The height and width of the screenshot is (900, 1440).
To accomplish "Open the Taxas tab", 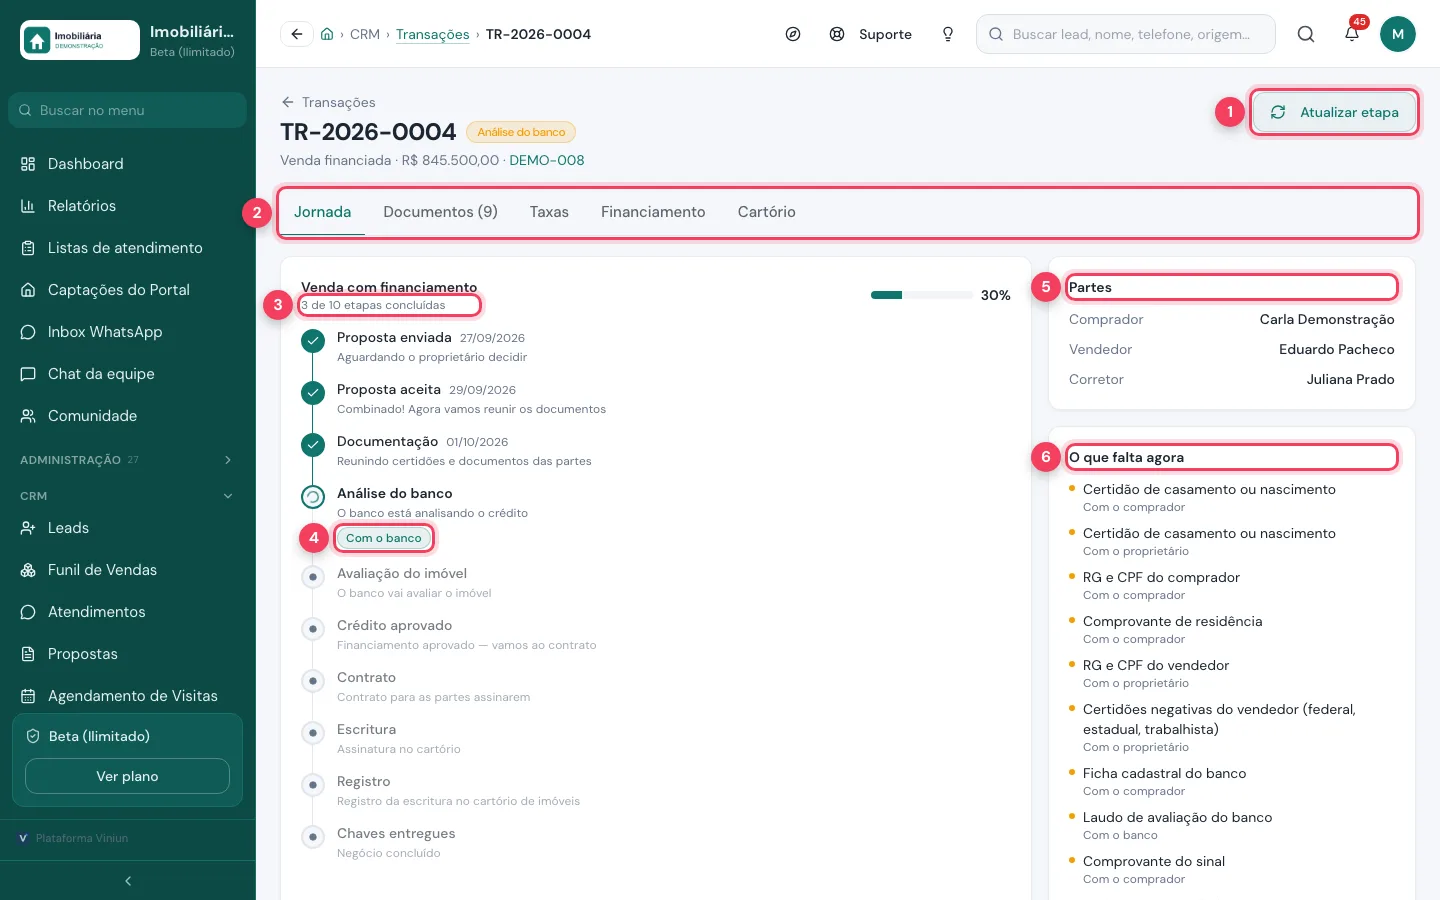I will coord(549,212).
